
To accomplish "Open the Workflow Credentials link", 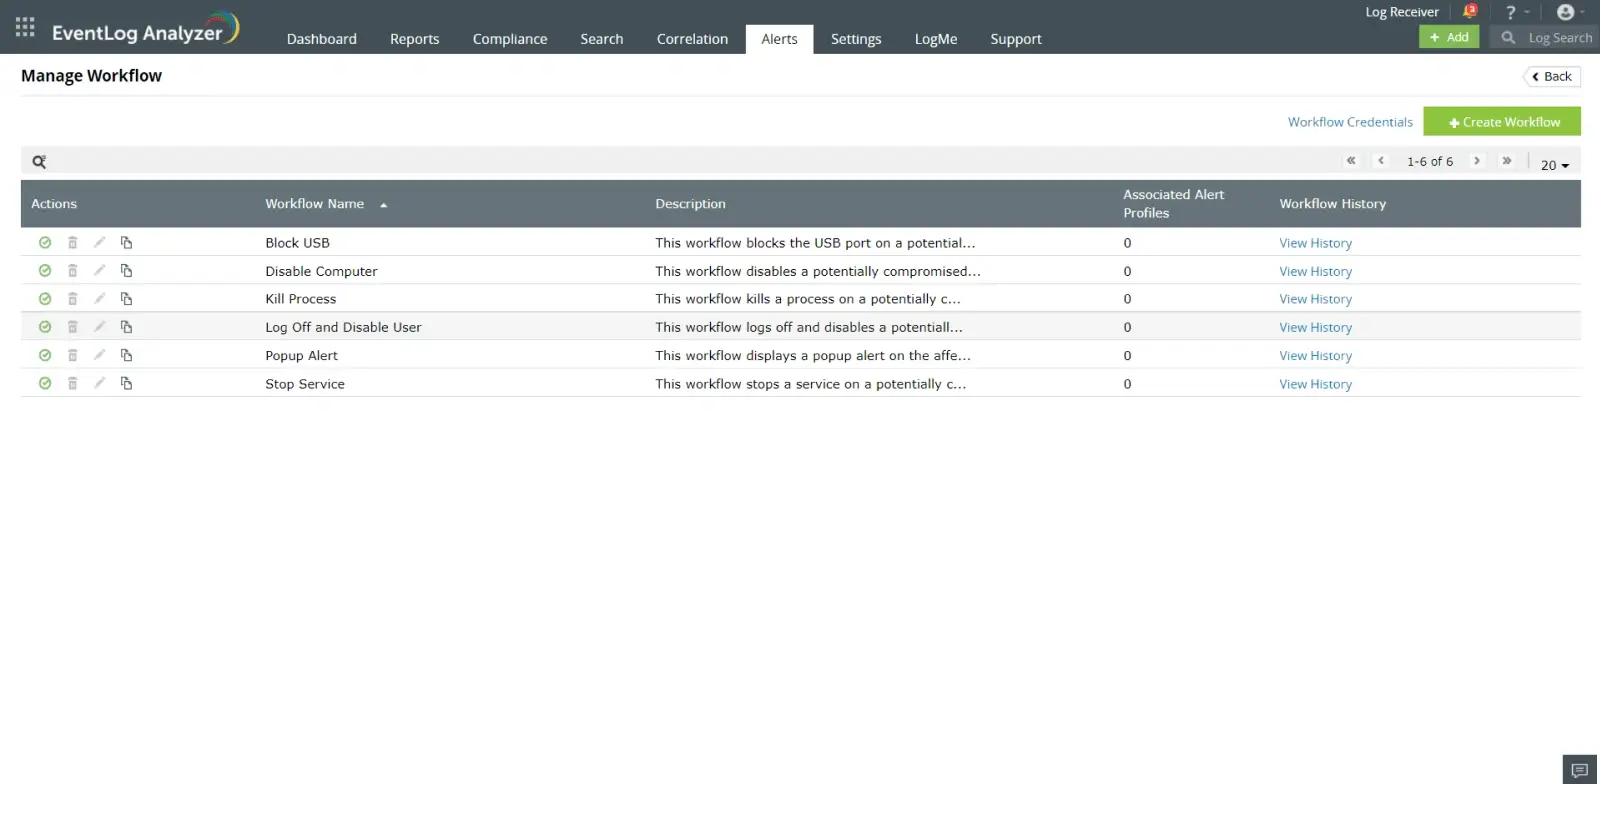I will [1350, 122].
